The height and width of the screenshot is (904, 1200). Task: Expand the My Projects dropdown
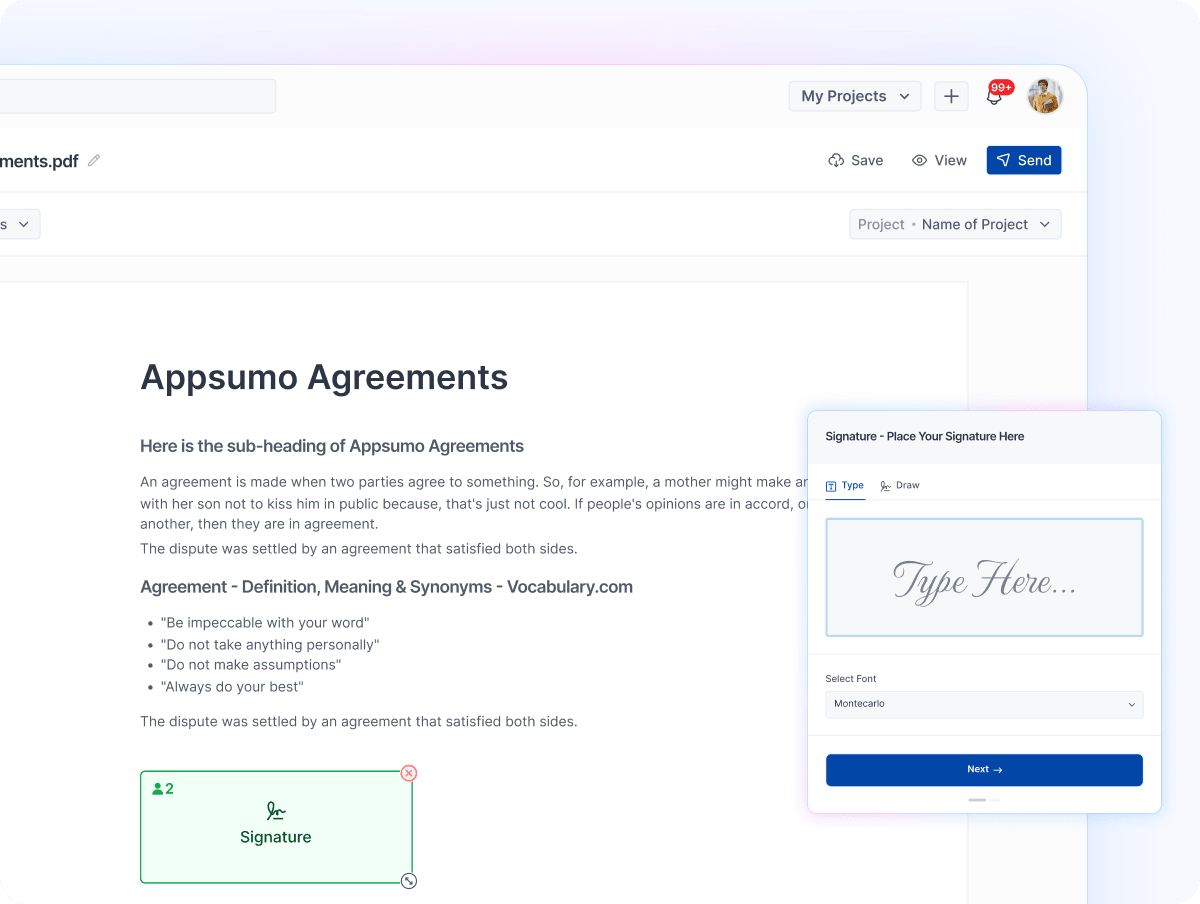(x=855, y=96)
